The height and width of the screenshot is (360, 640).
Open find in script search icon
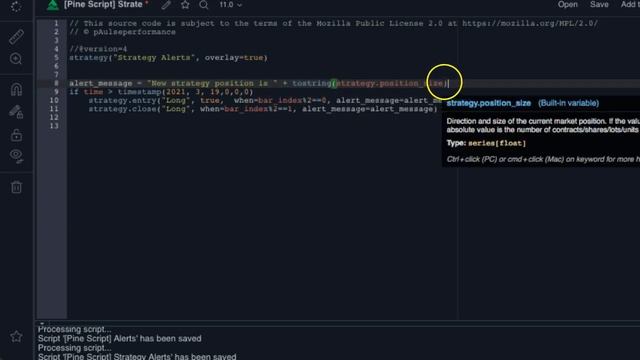(x=204, y=5)
